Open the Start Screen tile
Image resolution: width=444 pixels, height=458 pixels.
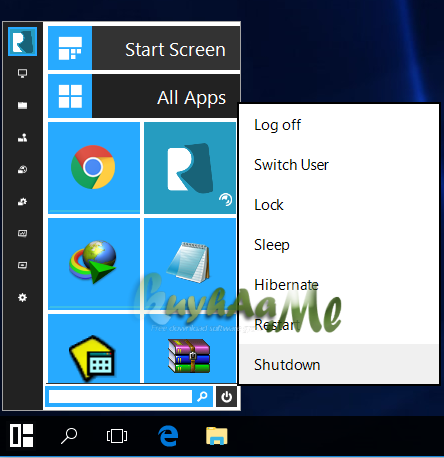(144, 48)
